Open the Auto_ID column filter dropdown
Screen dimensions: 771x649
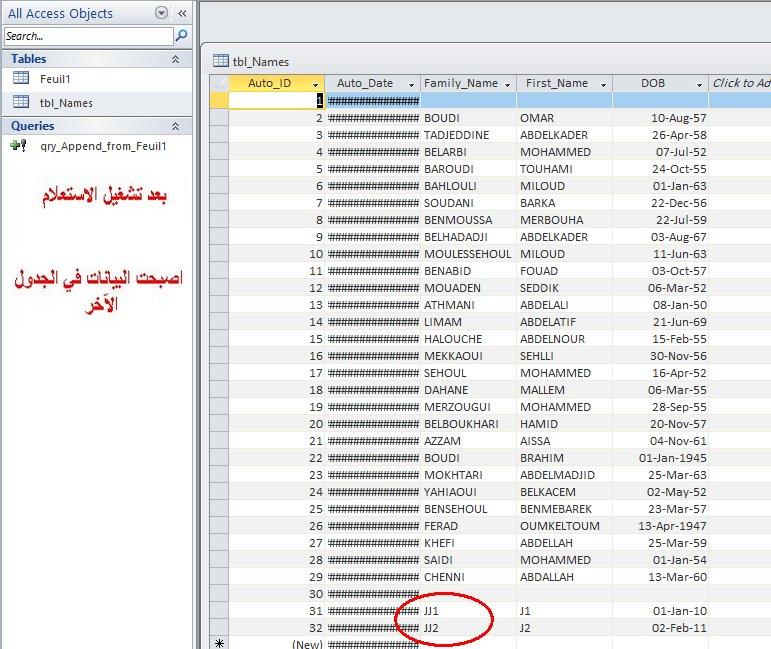coord(316,85)
